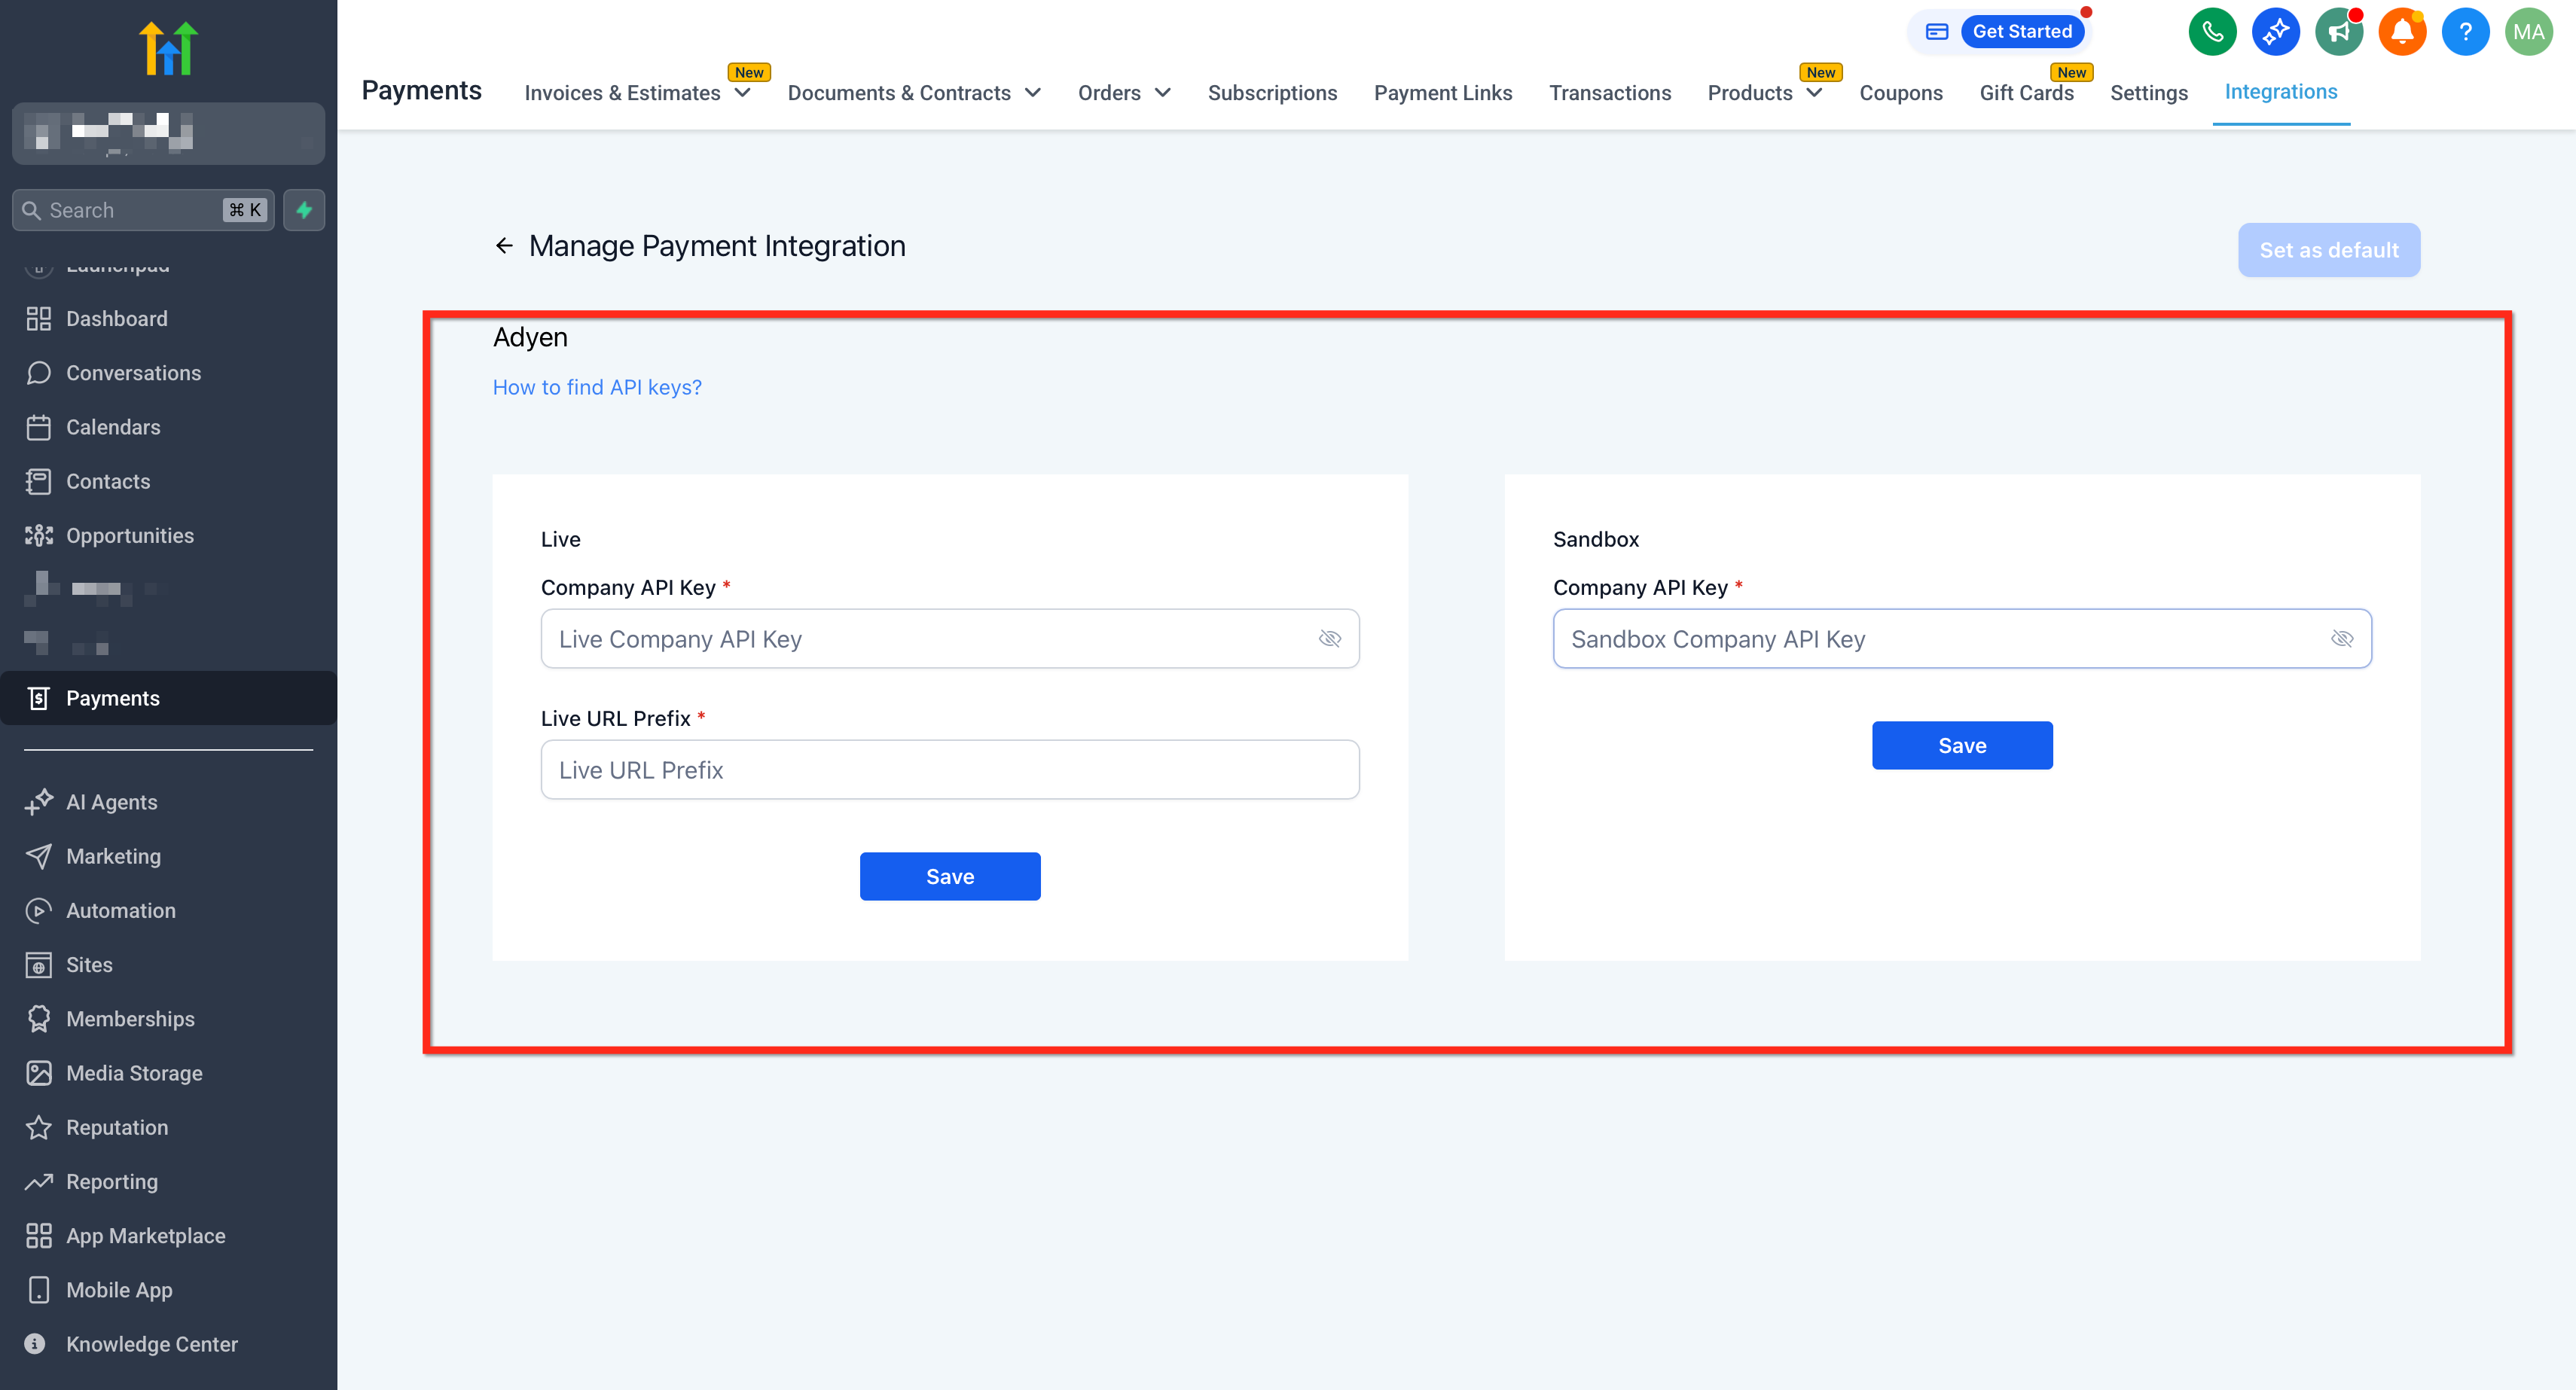Go to Automation in the sidebar
This screenshot has width=2576, height=1390.
point(121,911)
